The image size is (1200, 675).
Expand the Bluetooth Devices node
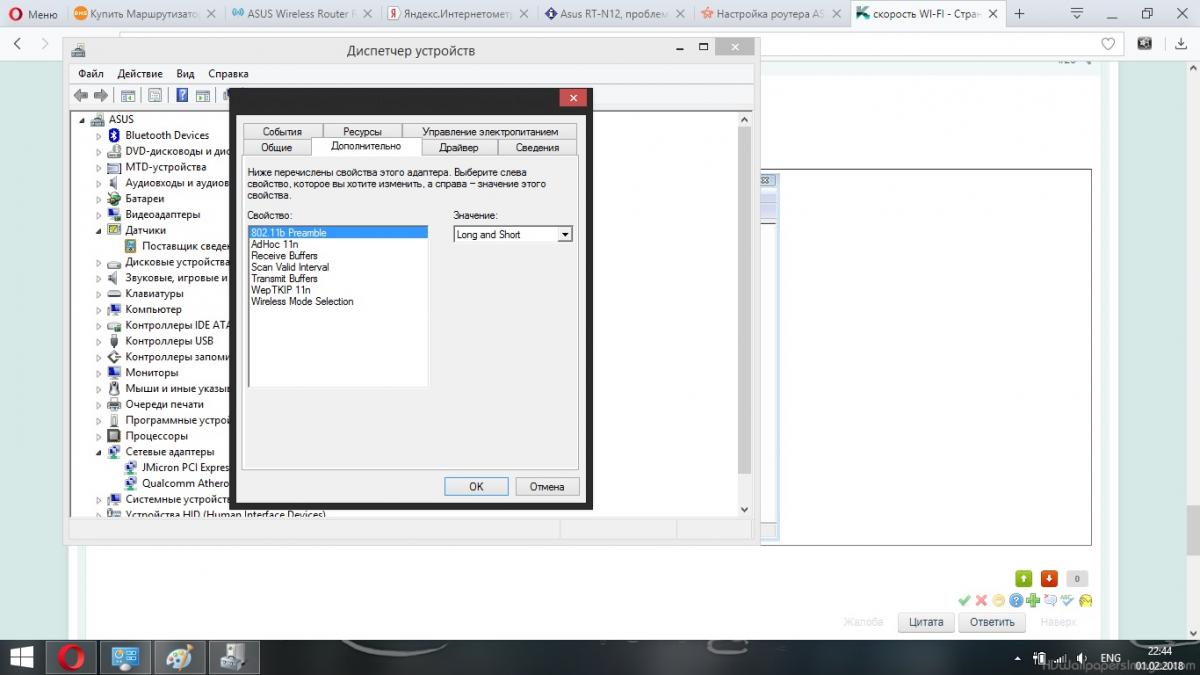click(99, 135)
